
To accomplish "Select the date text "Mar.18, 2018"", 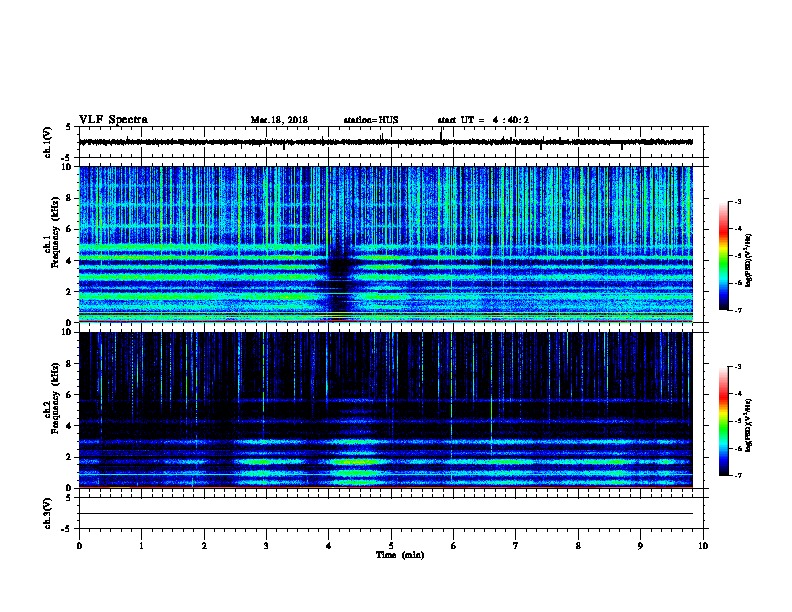I will [279, 120].
